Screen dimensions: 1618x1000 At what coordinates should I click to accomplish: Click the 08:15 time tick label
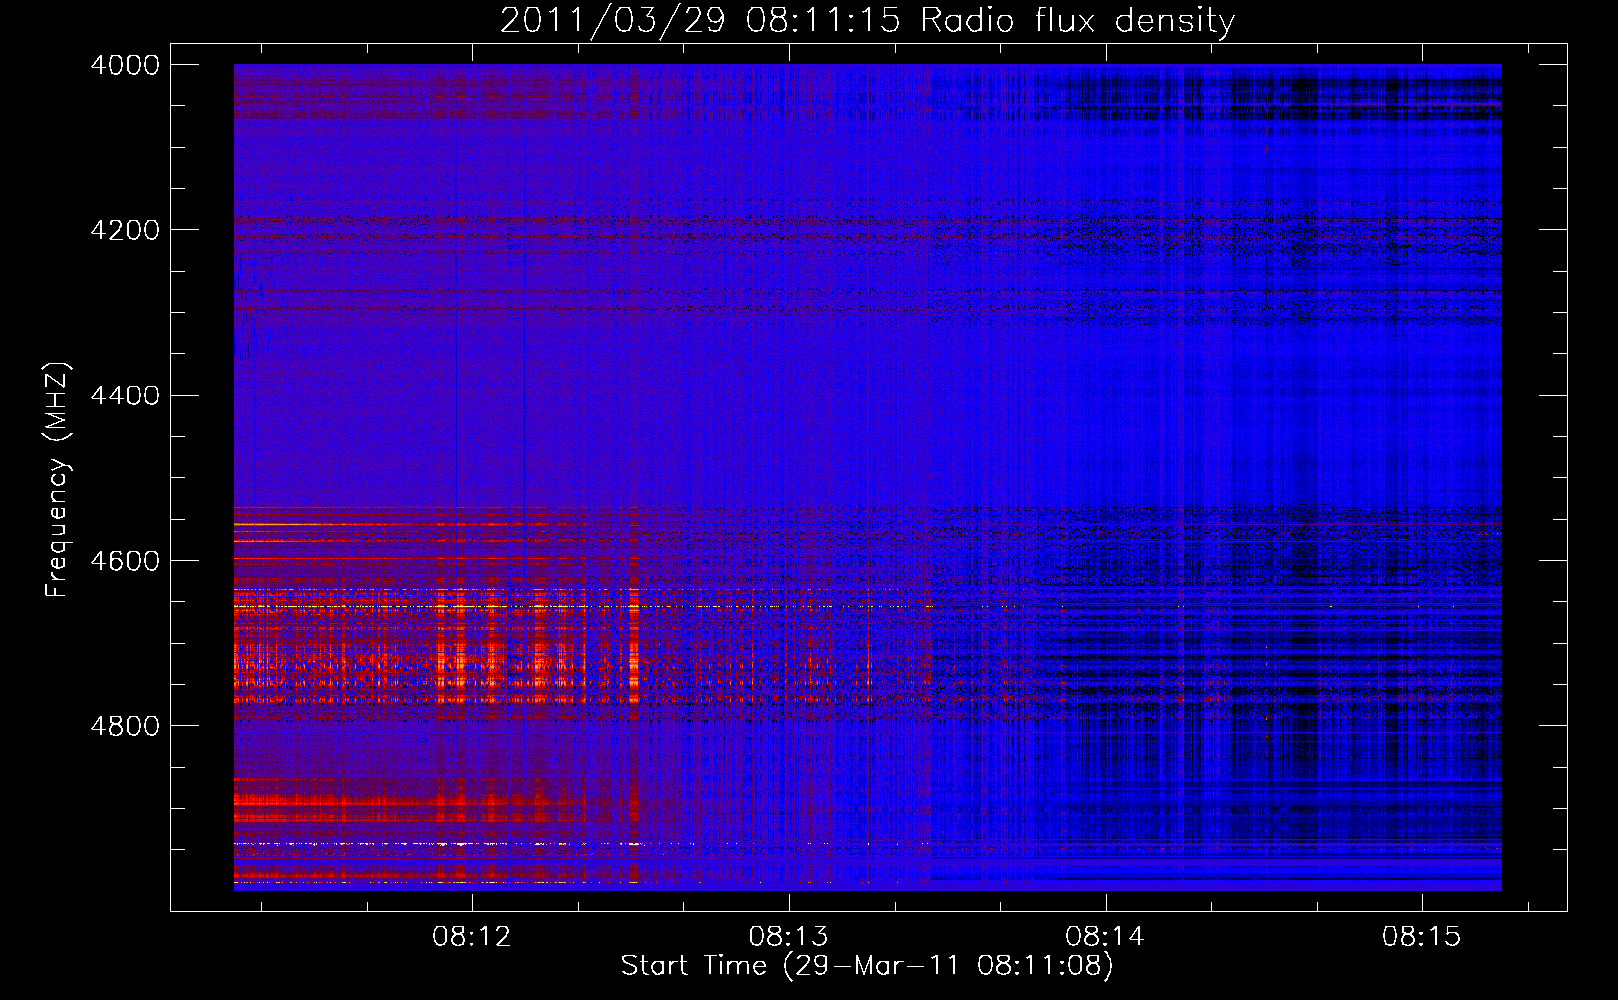[1422, 937]
